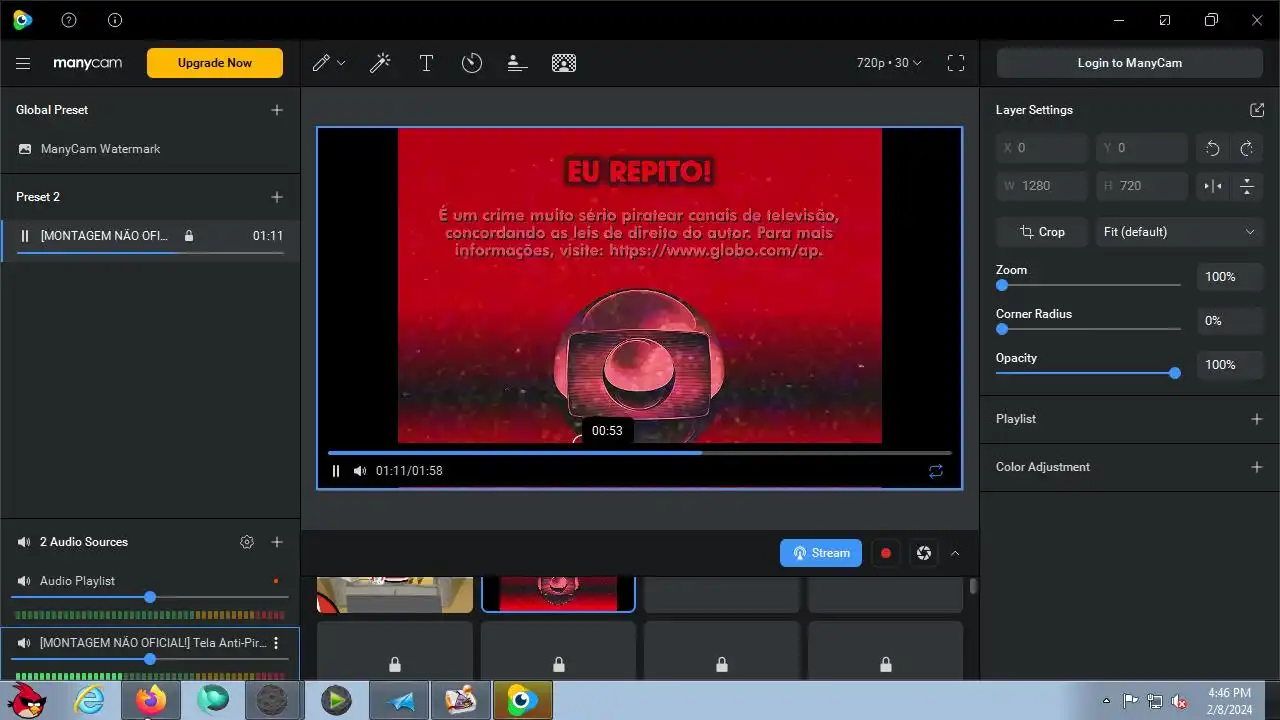Click the volume icon in system tray

(x=1180, y=701)
